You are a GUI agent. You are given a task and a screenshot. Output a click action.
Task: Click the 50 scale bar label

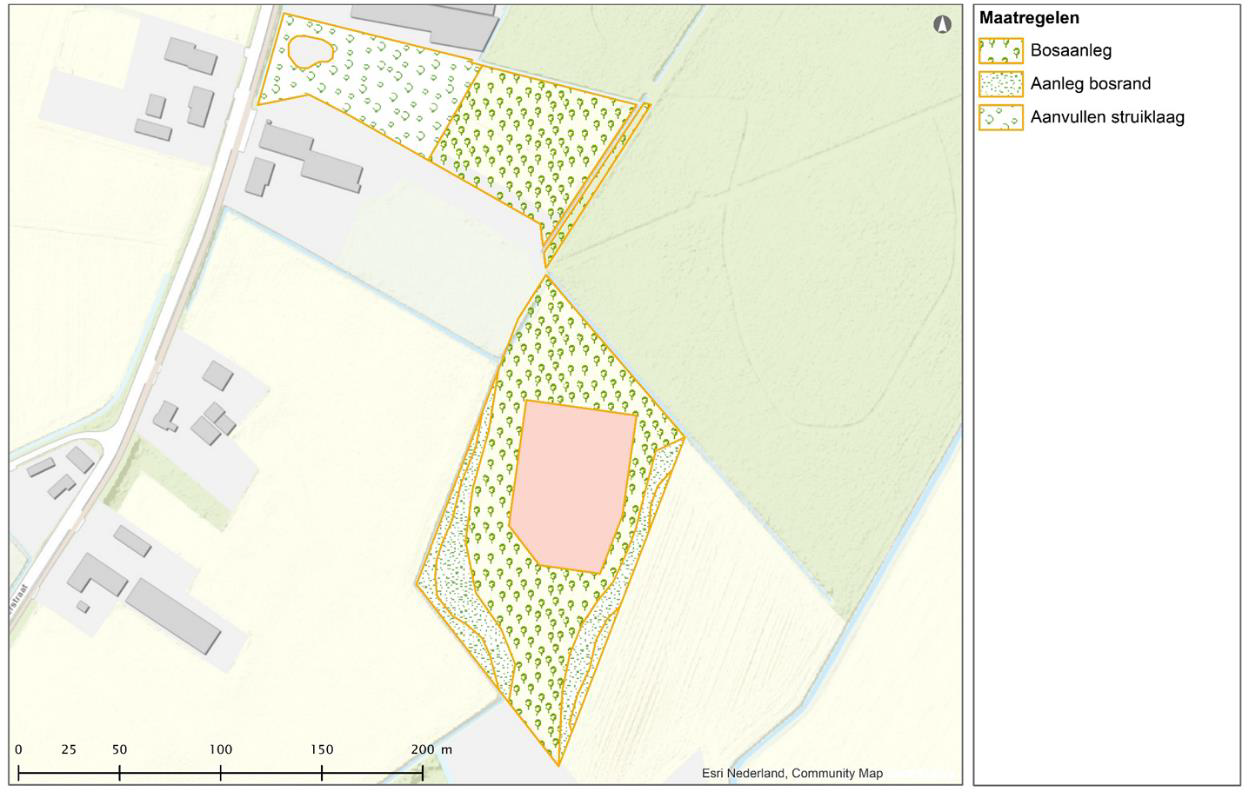point(119,749)
